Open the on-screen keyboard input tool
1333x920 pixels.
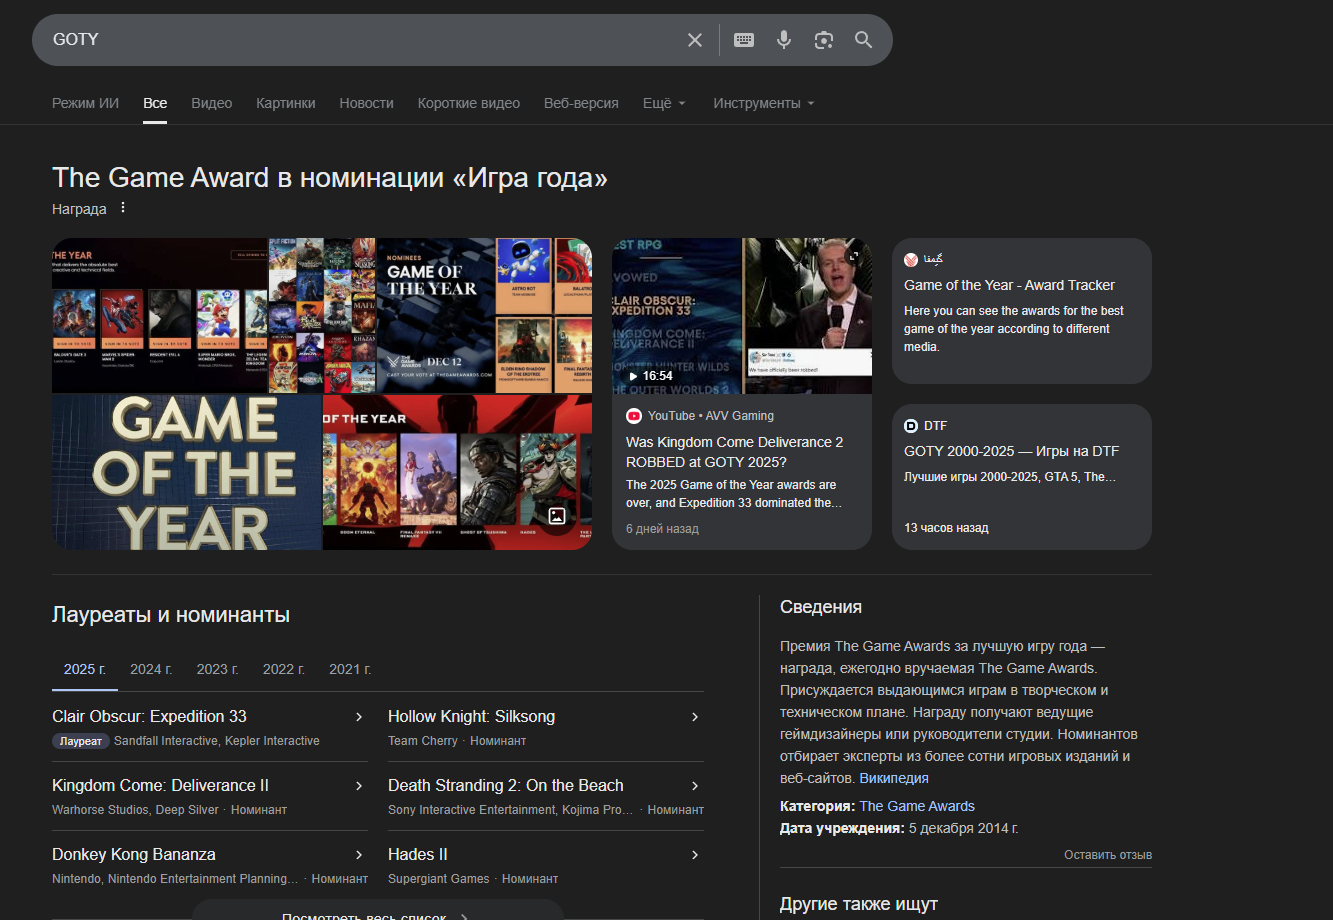point(744,40)
